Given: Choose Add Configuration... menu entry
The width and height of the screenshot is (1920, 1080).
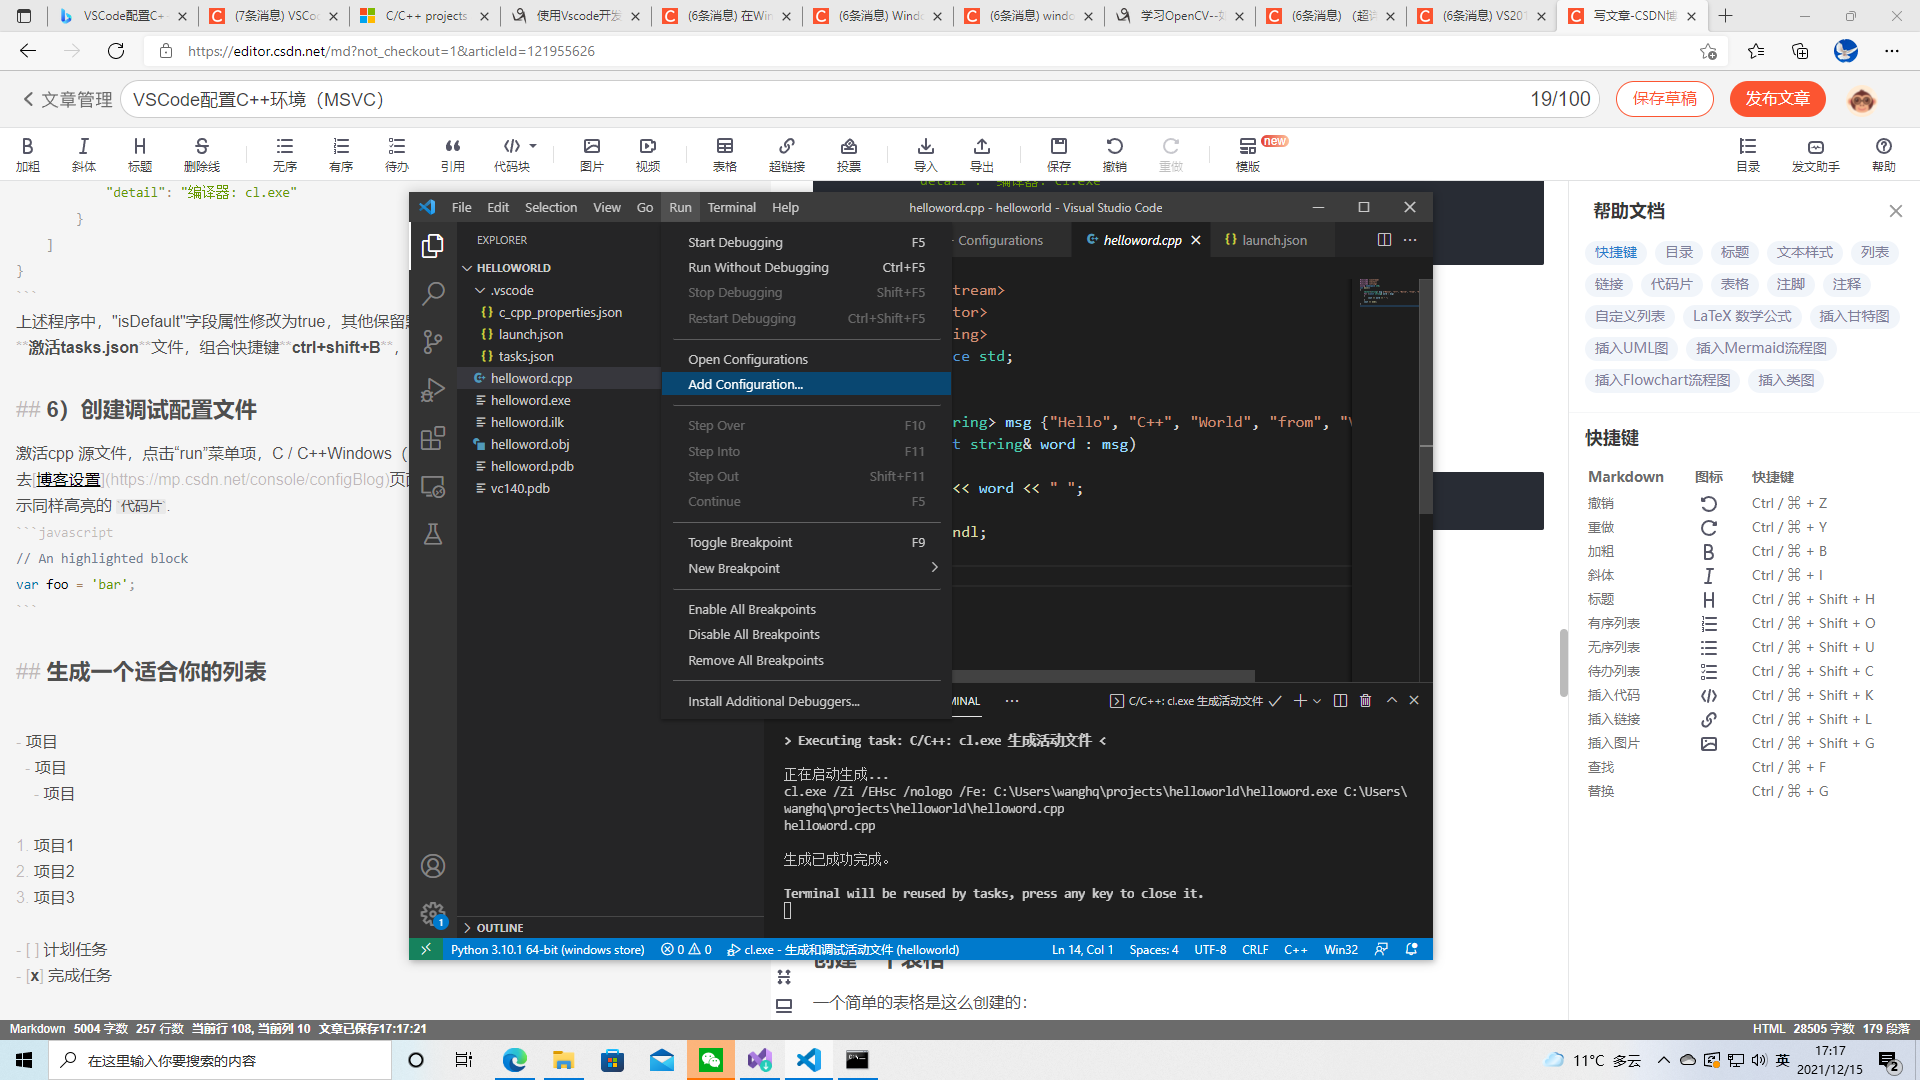Looking at the screenshot, I should pyautogui.click(x=806, y=384).
